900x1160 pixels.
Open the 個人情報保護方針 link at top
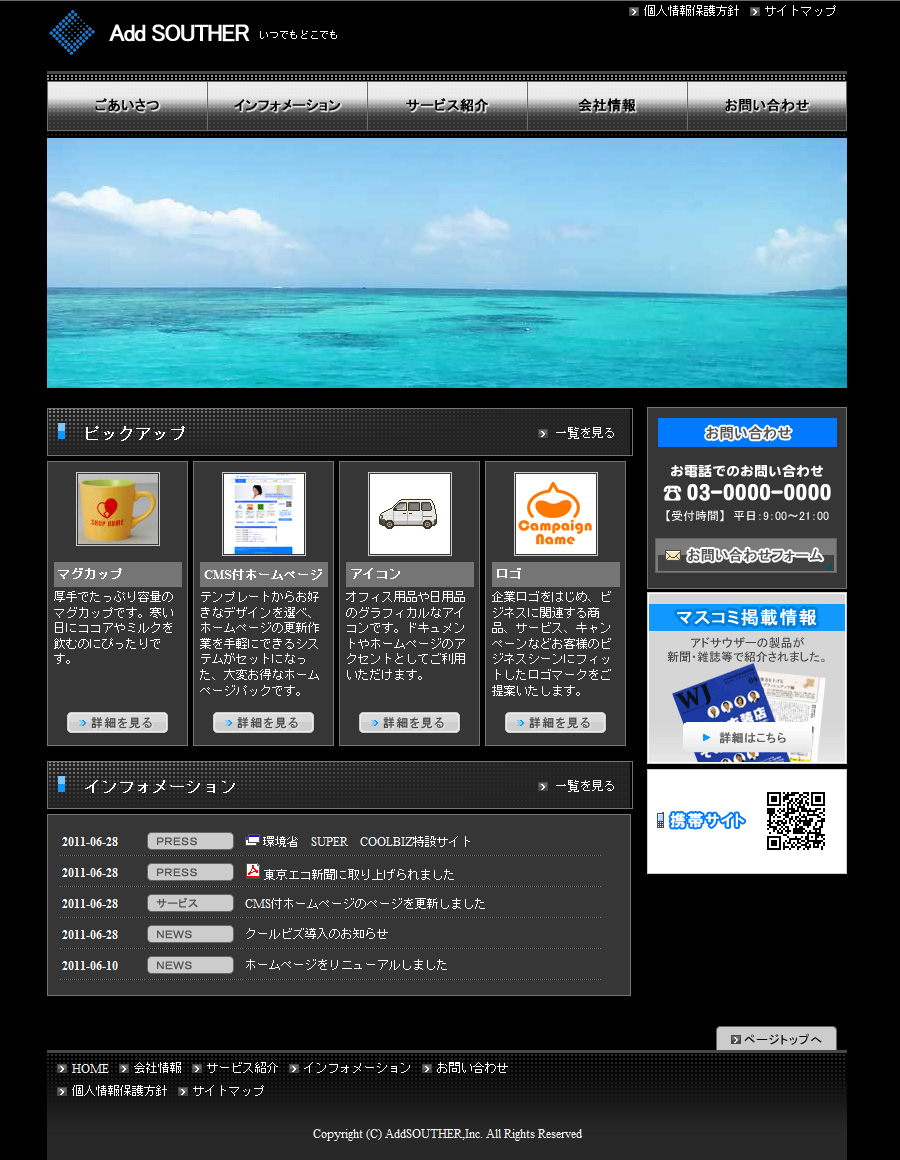pyautogui.click(x=692, y=11)
